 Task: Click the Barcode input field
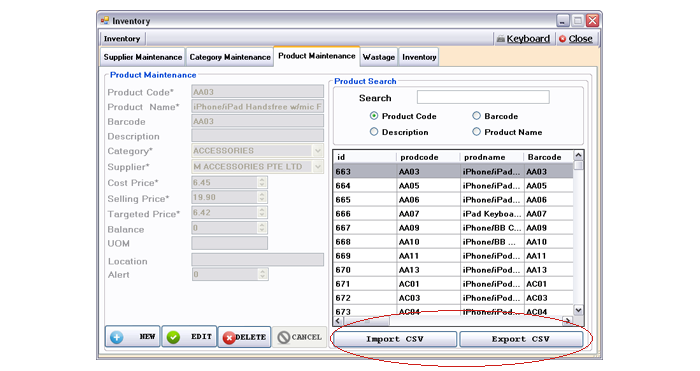tap(258, 121)
